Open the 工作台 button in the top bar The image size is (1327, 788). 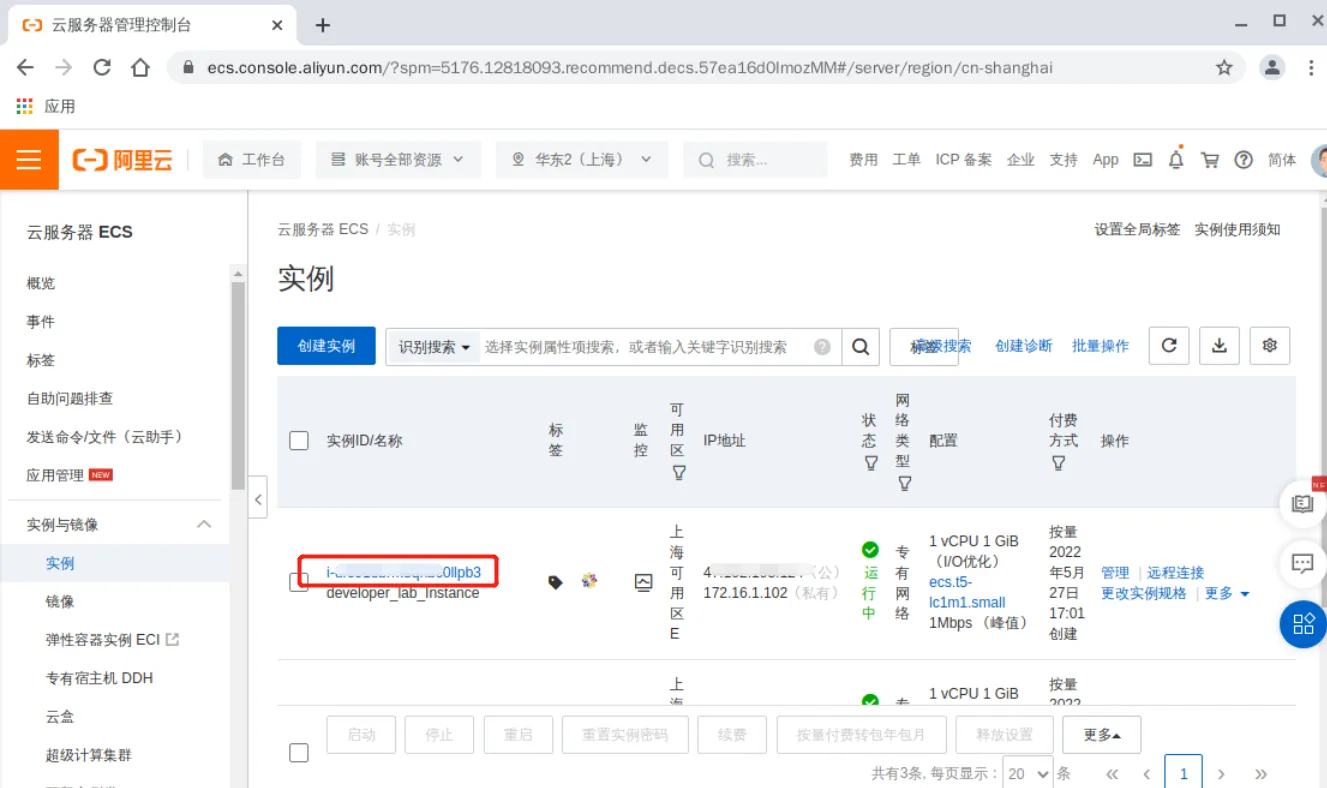click(252, 160)
